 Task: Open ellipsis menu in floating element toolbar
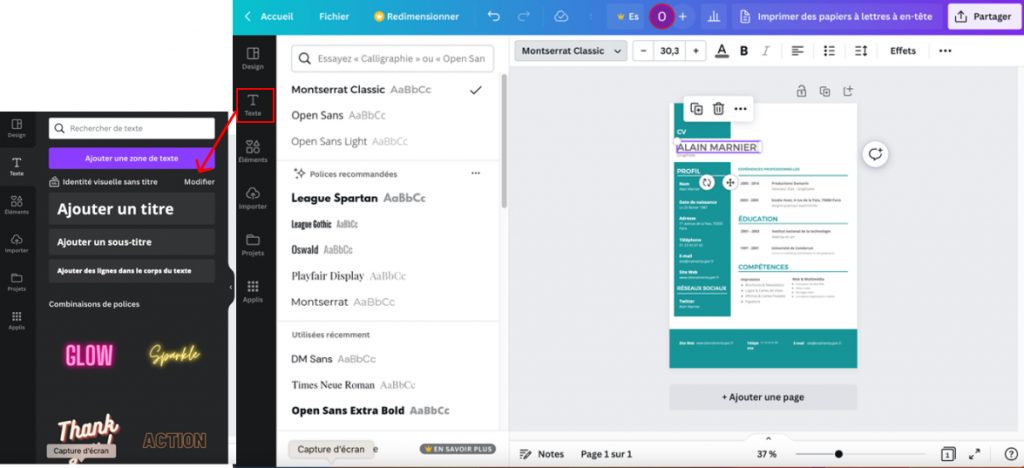740,109
